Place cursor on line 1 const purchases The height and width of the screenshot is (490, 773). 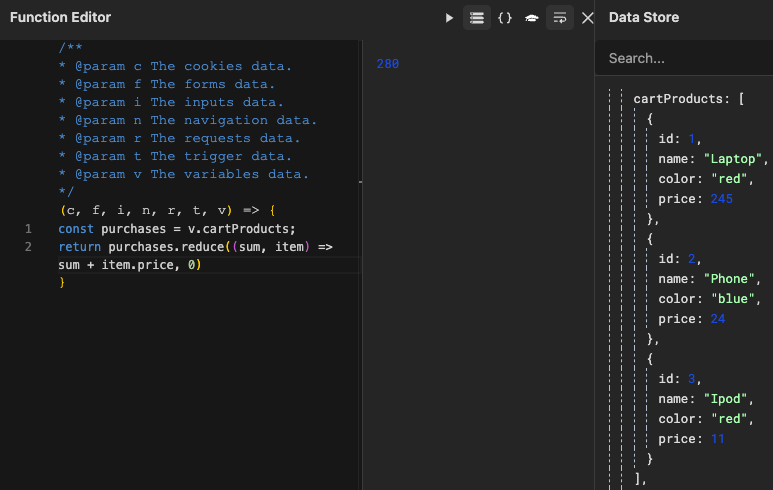tap(176, 229)
